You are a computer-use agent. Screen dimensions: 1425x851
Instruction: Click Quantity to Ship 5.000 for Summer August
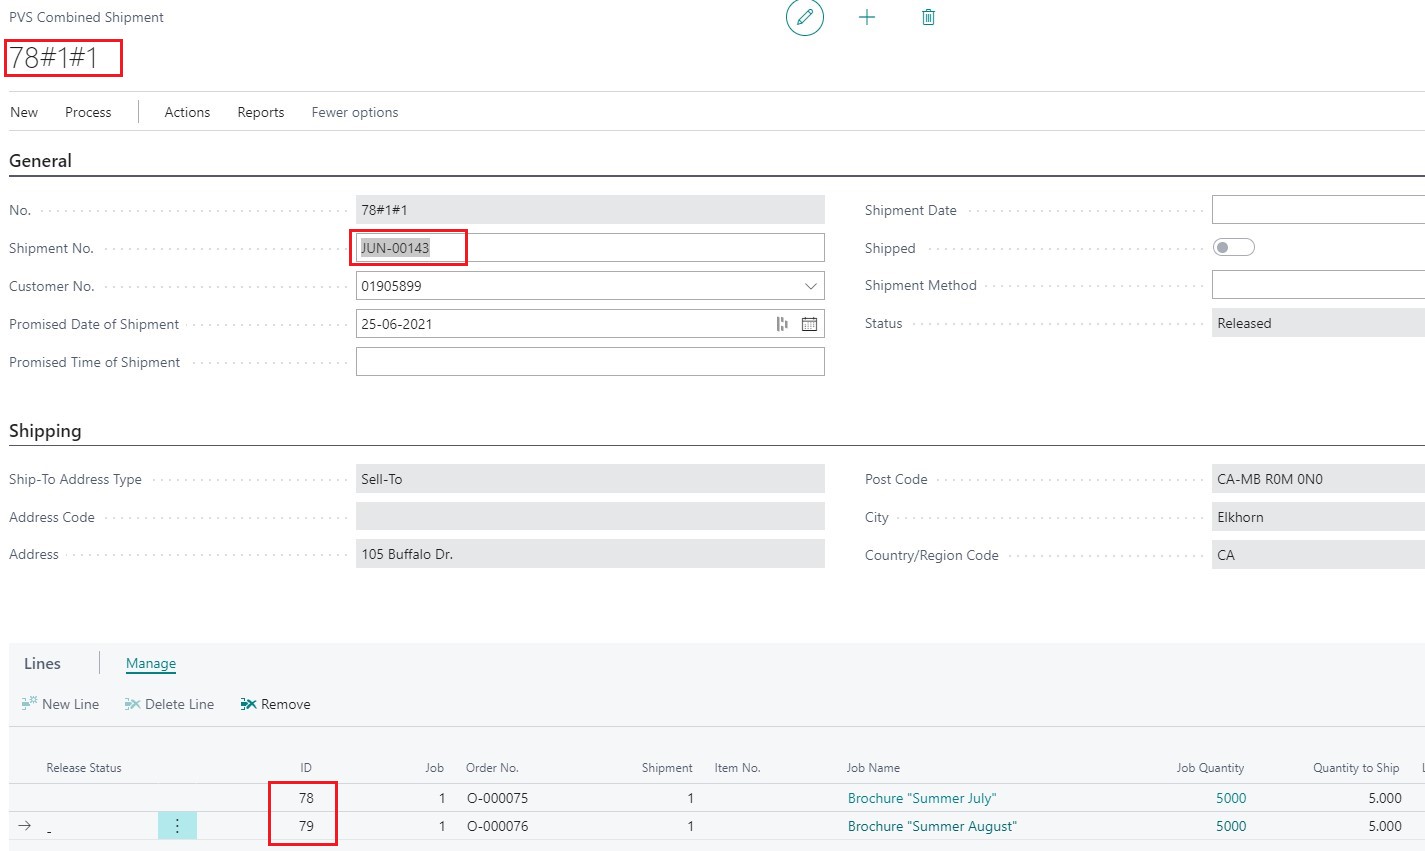1384,826
